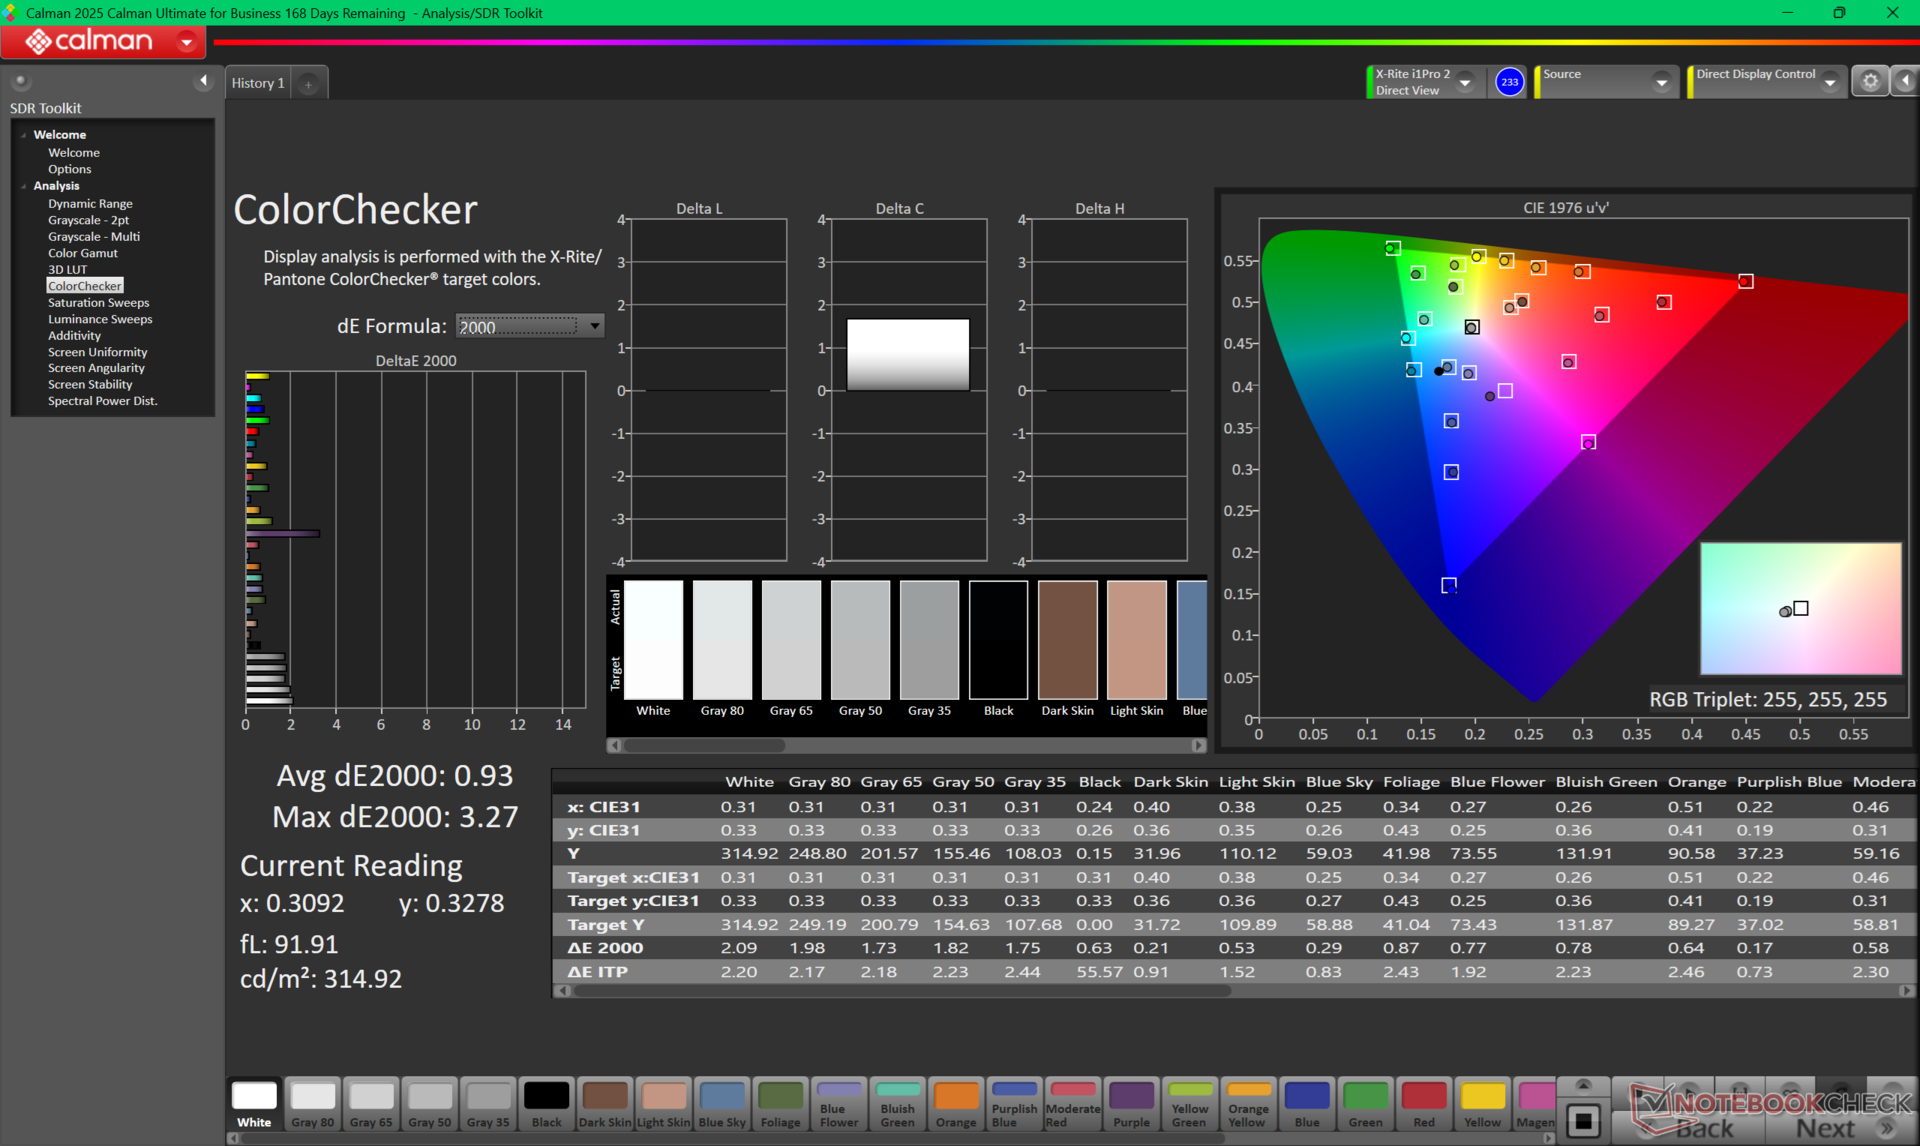Click the data table's horizontal scrollbar
This screenshot has height=1146, width=1920.
[900, 991]
